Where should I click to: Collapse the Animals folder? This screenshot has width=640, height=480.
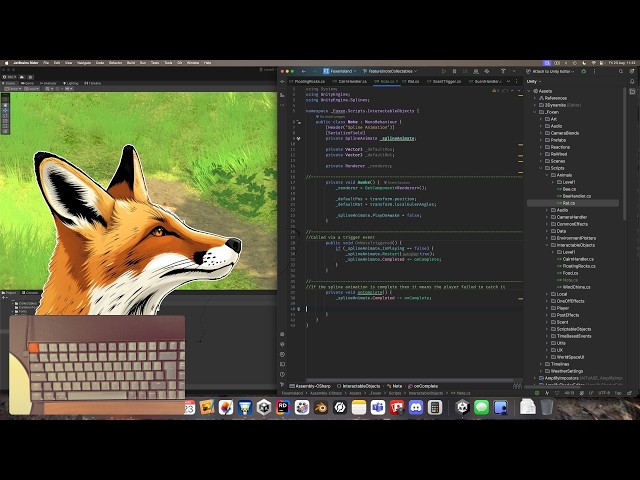(547, 175)
